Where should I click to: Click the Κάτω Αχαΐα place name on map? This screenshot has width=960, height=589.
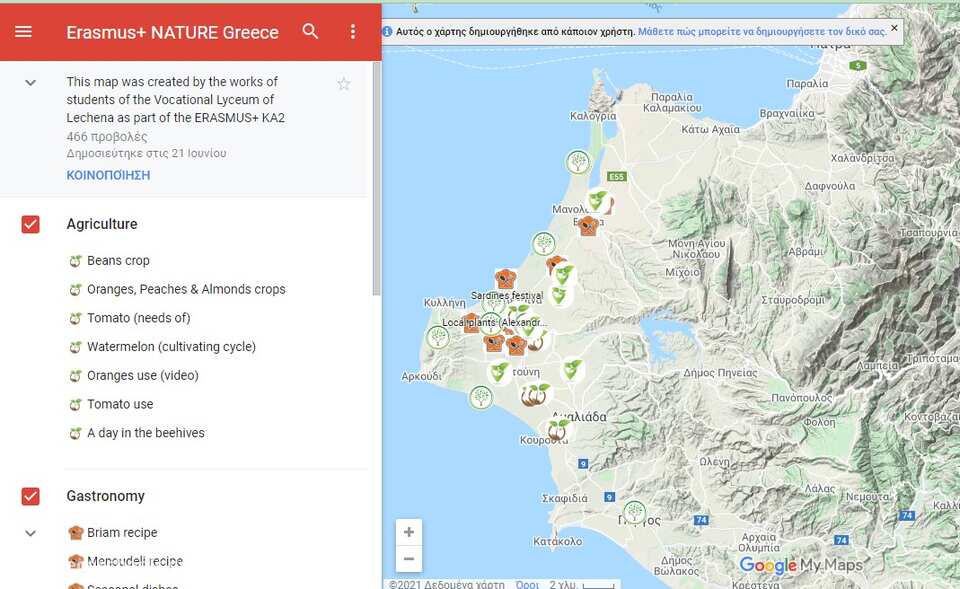pos(710,129)
